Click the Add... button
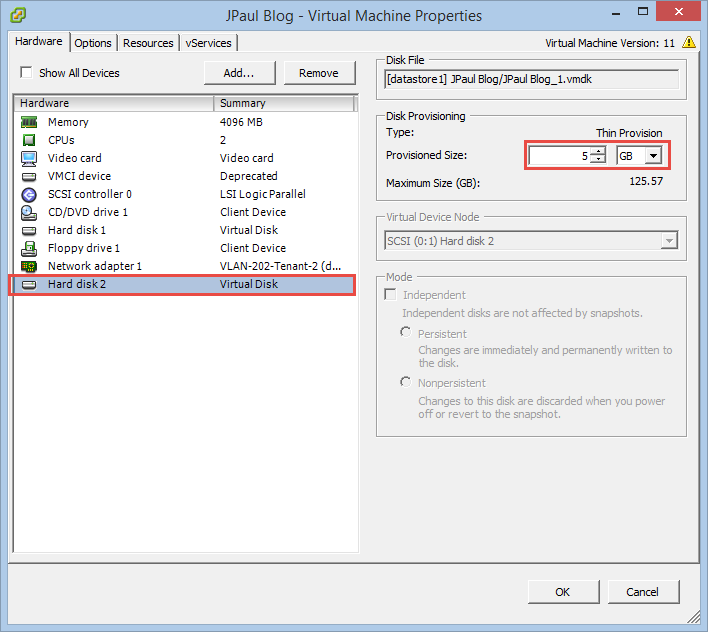708x632 pixels. click(x=239, y=73)
